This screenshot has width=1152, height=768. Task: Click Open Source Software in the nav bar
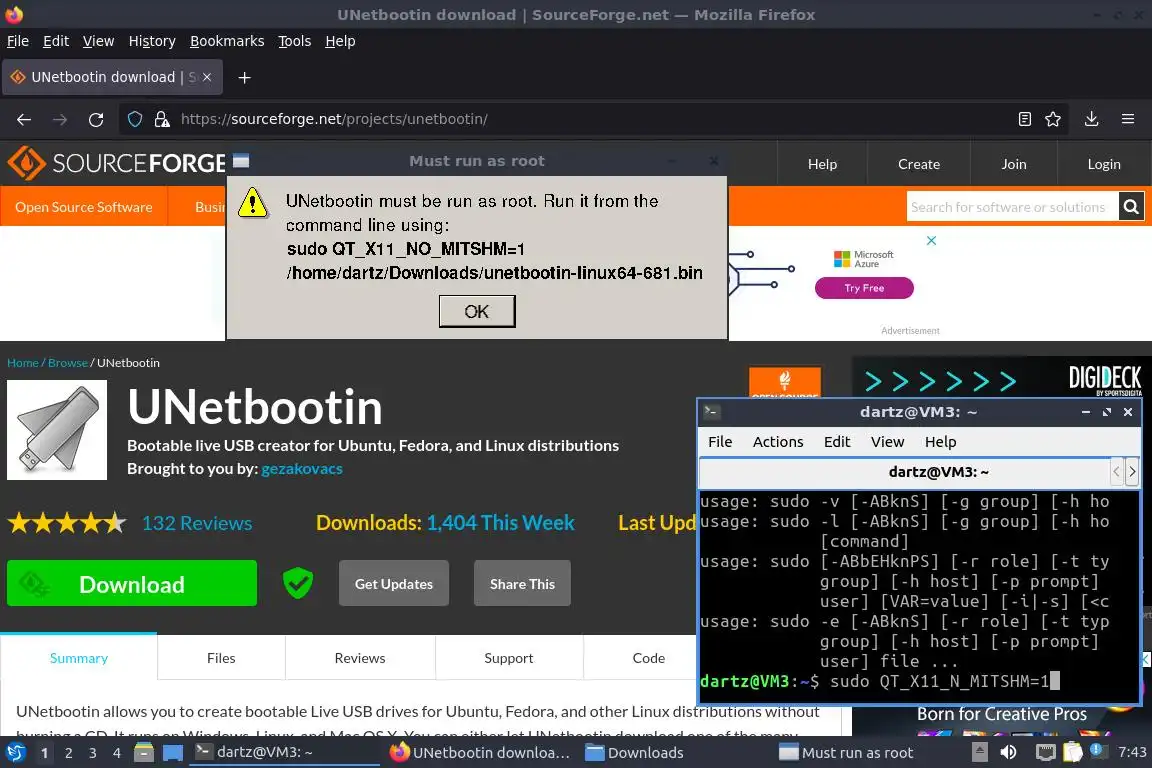[x=84, y=207]
